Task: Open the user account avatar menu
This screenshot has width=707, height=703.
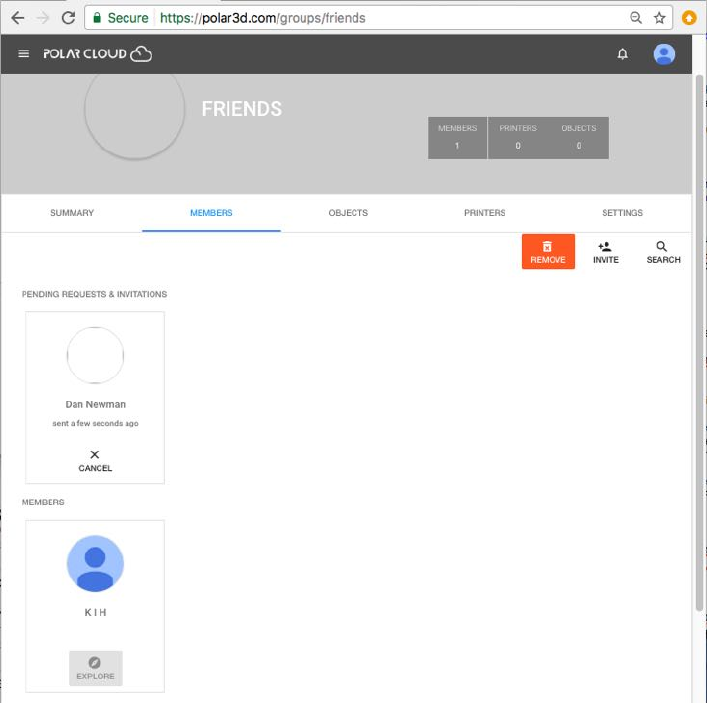Action: point(664,54)
